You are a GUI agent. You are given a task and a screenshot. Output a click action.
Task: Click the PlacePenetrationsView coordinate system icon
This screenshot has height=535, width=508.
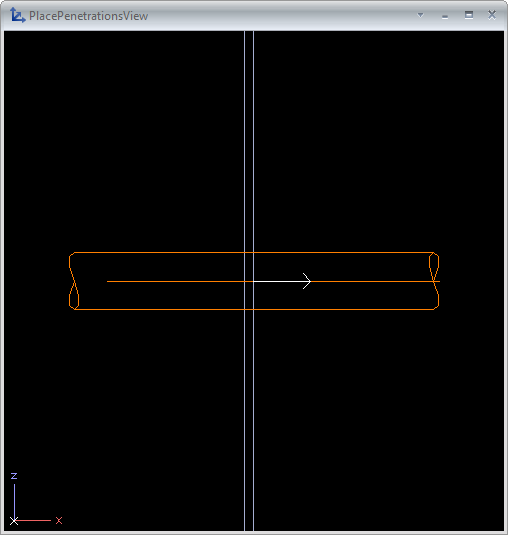tap(17, 15)
